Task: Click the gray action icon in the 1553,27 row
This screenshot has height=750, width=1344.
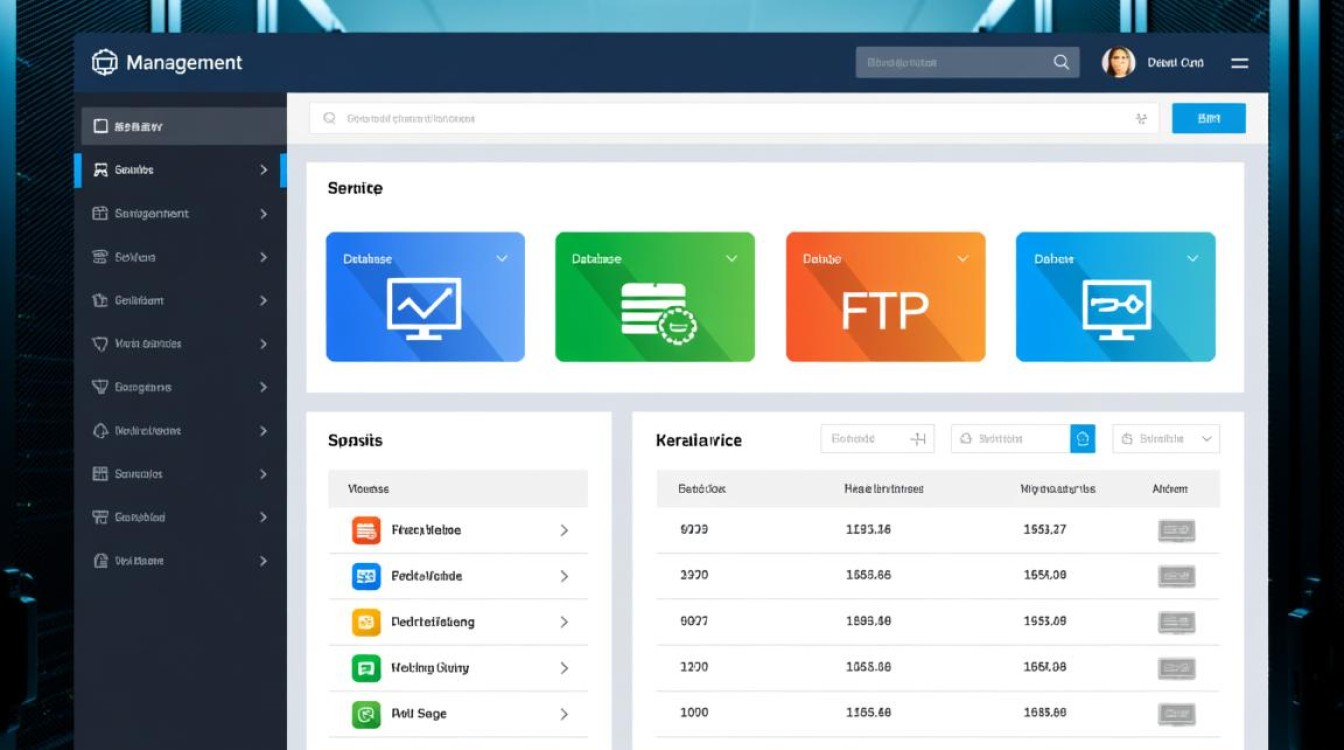Action: (1176, 530)
